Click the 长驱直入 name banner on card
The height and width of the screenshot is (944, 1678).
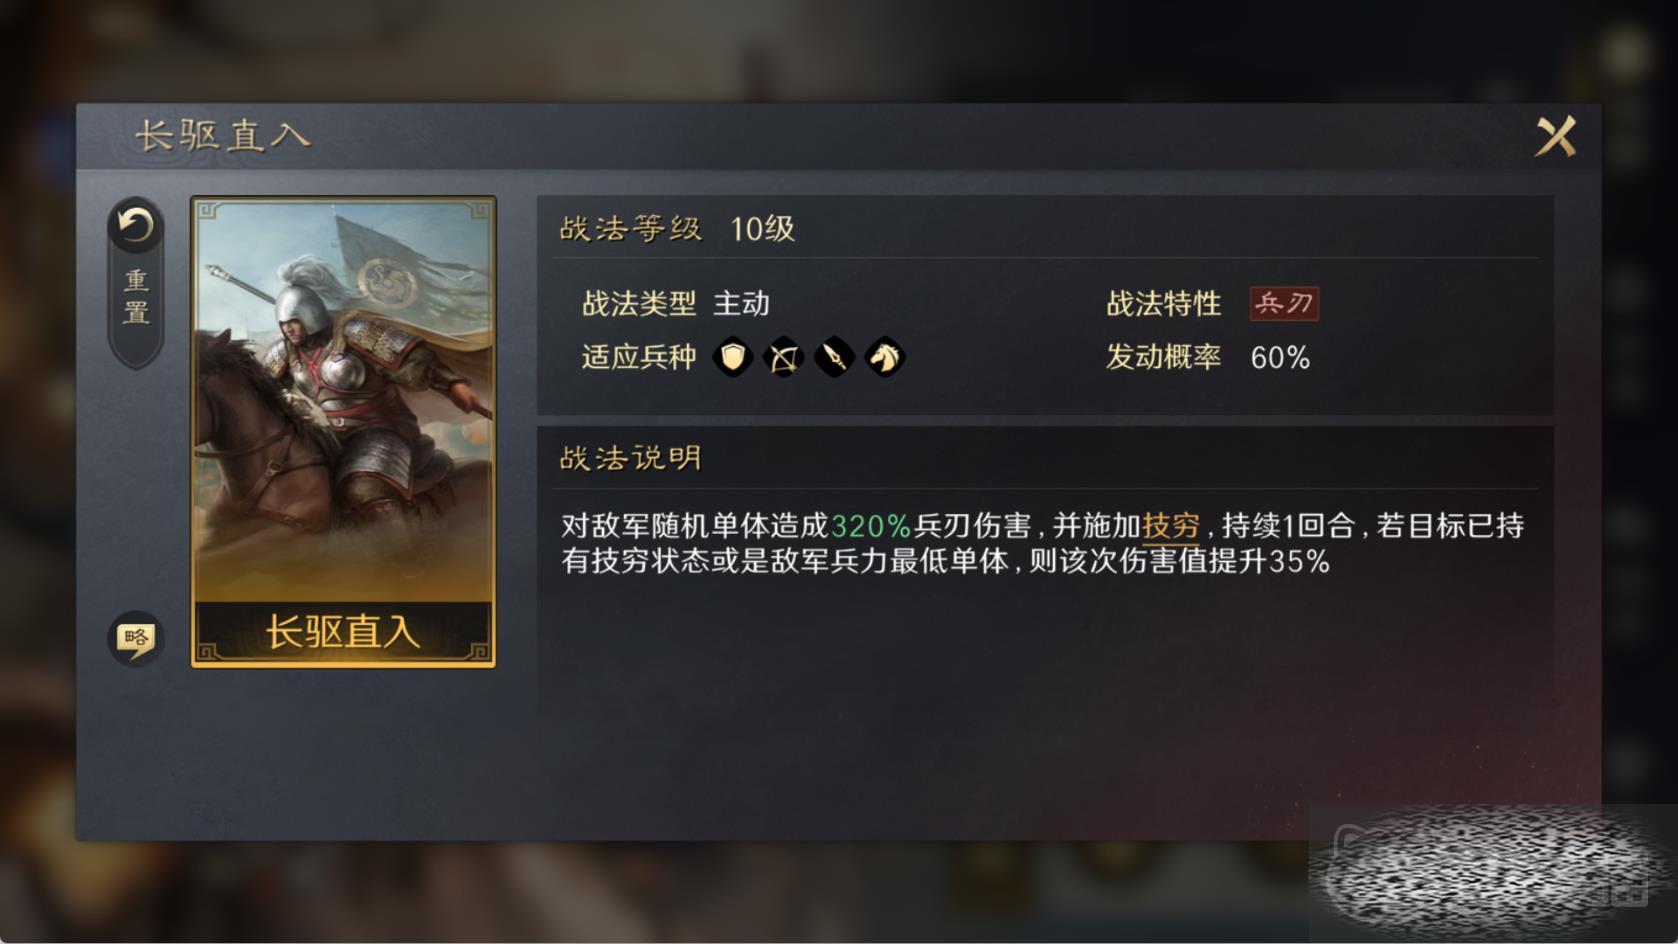343,632
